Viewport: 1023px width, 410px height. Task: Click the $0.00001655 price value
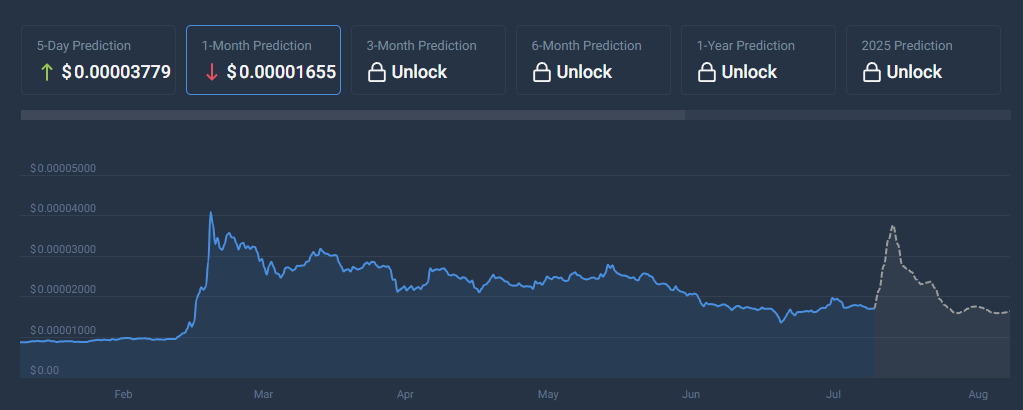pyautogui.click(x=281, y=72)
